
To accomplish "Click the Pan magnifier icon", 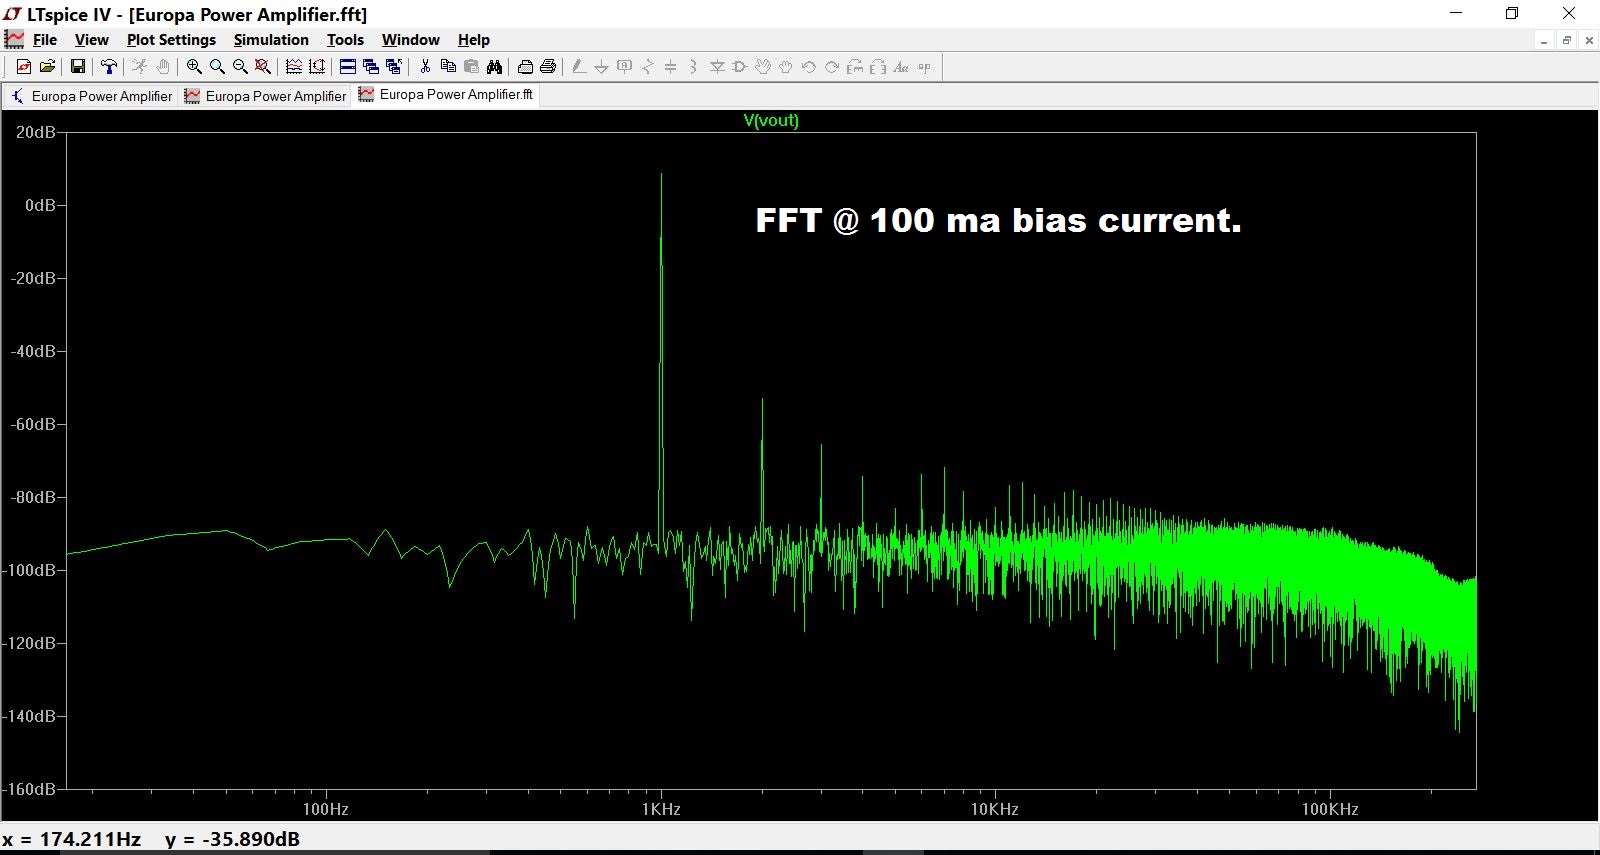I will coord(217,67).
